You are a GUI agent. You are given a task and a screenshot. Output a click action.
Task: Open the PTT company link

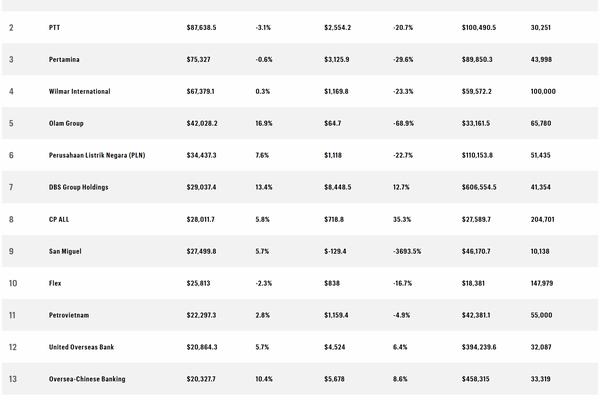(54, 28)
